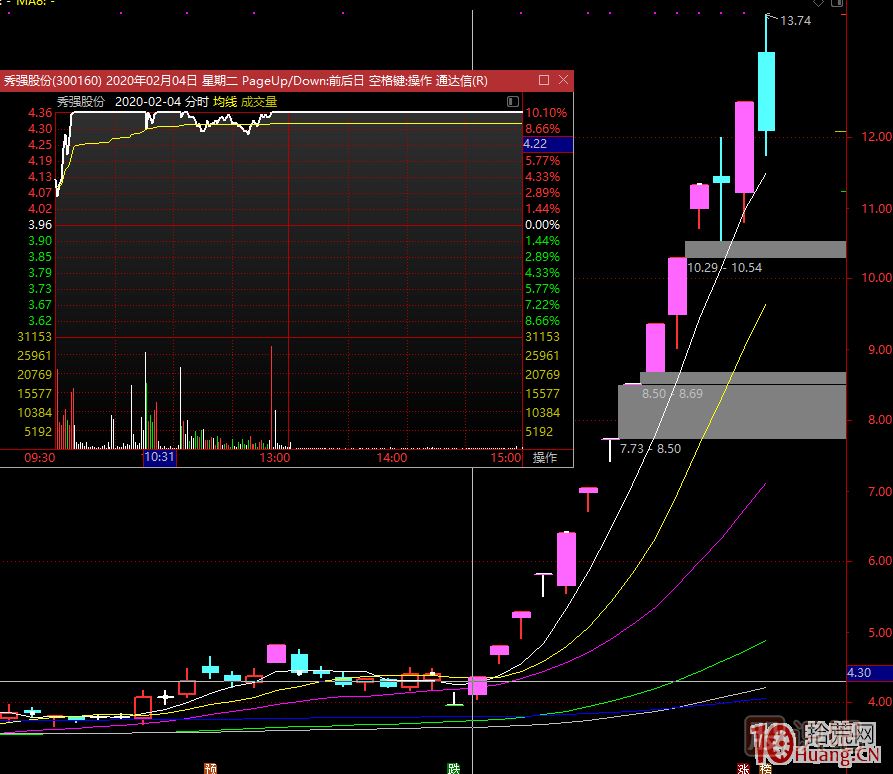
Task: Select the 10:31 time marker on the axis
Action: point(160,457)
